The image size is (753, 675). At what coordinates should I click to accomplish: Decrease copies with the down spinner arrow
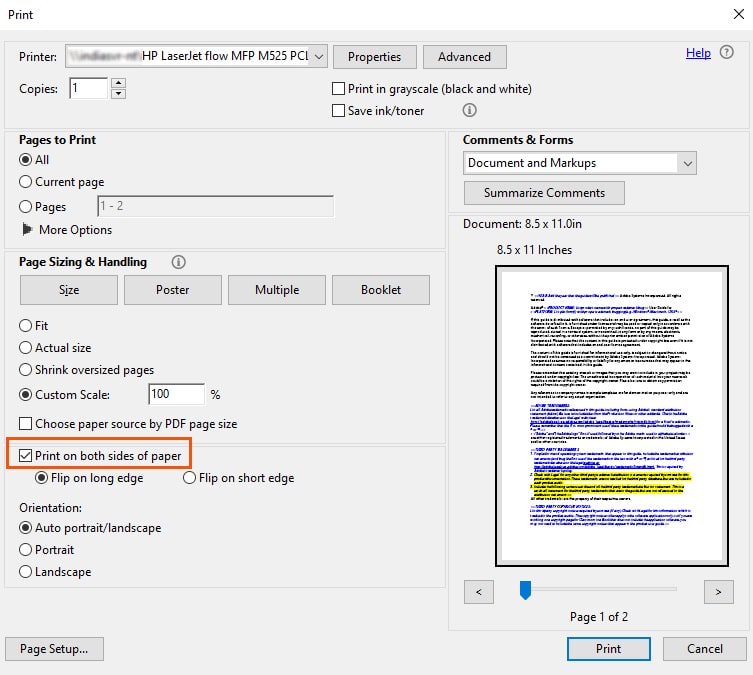pos(118,94)
